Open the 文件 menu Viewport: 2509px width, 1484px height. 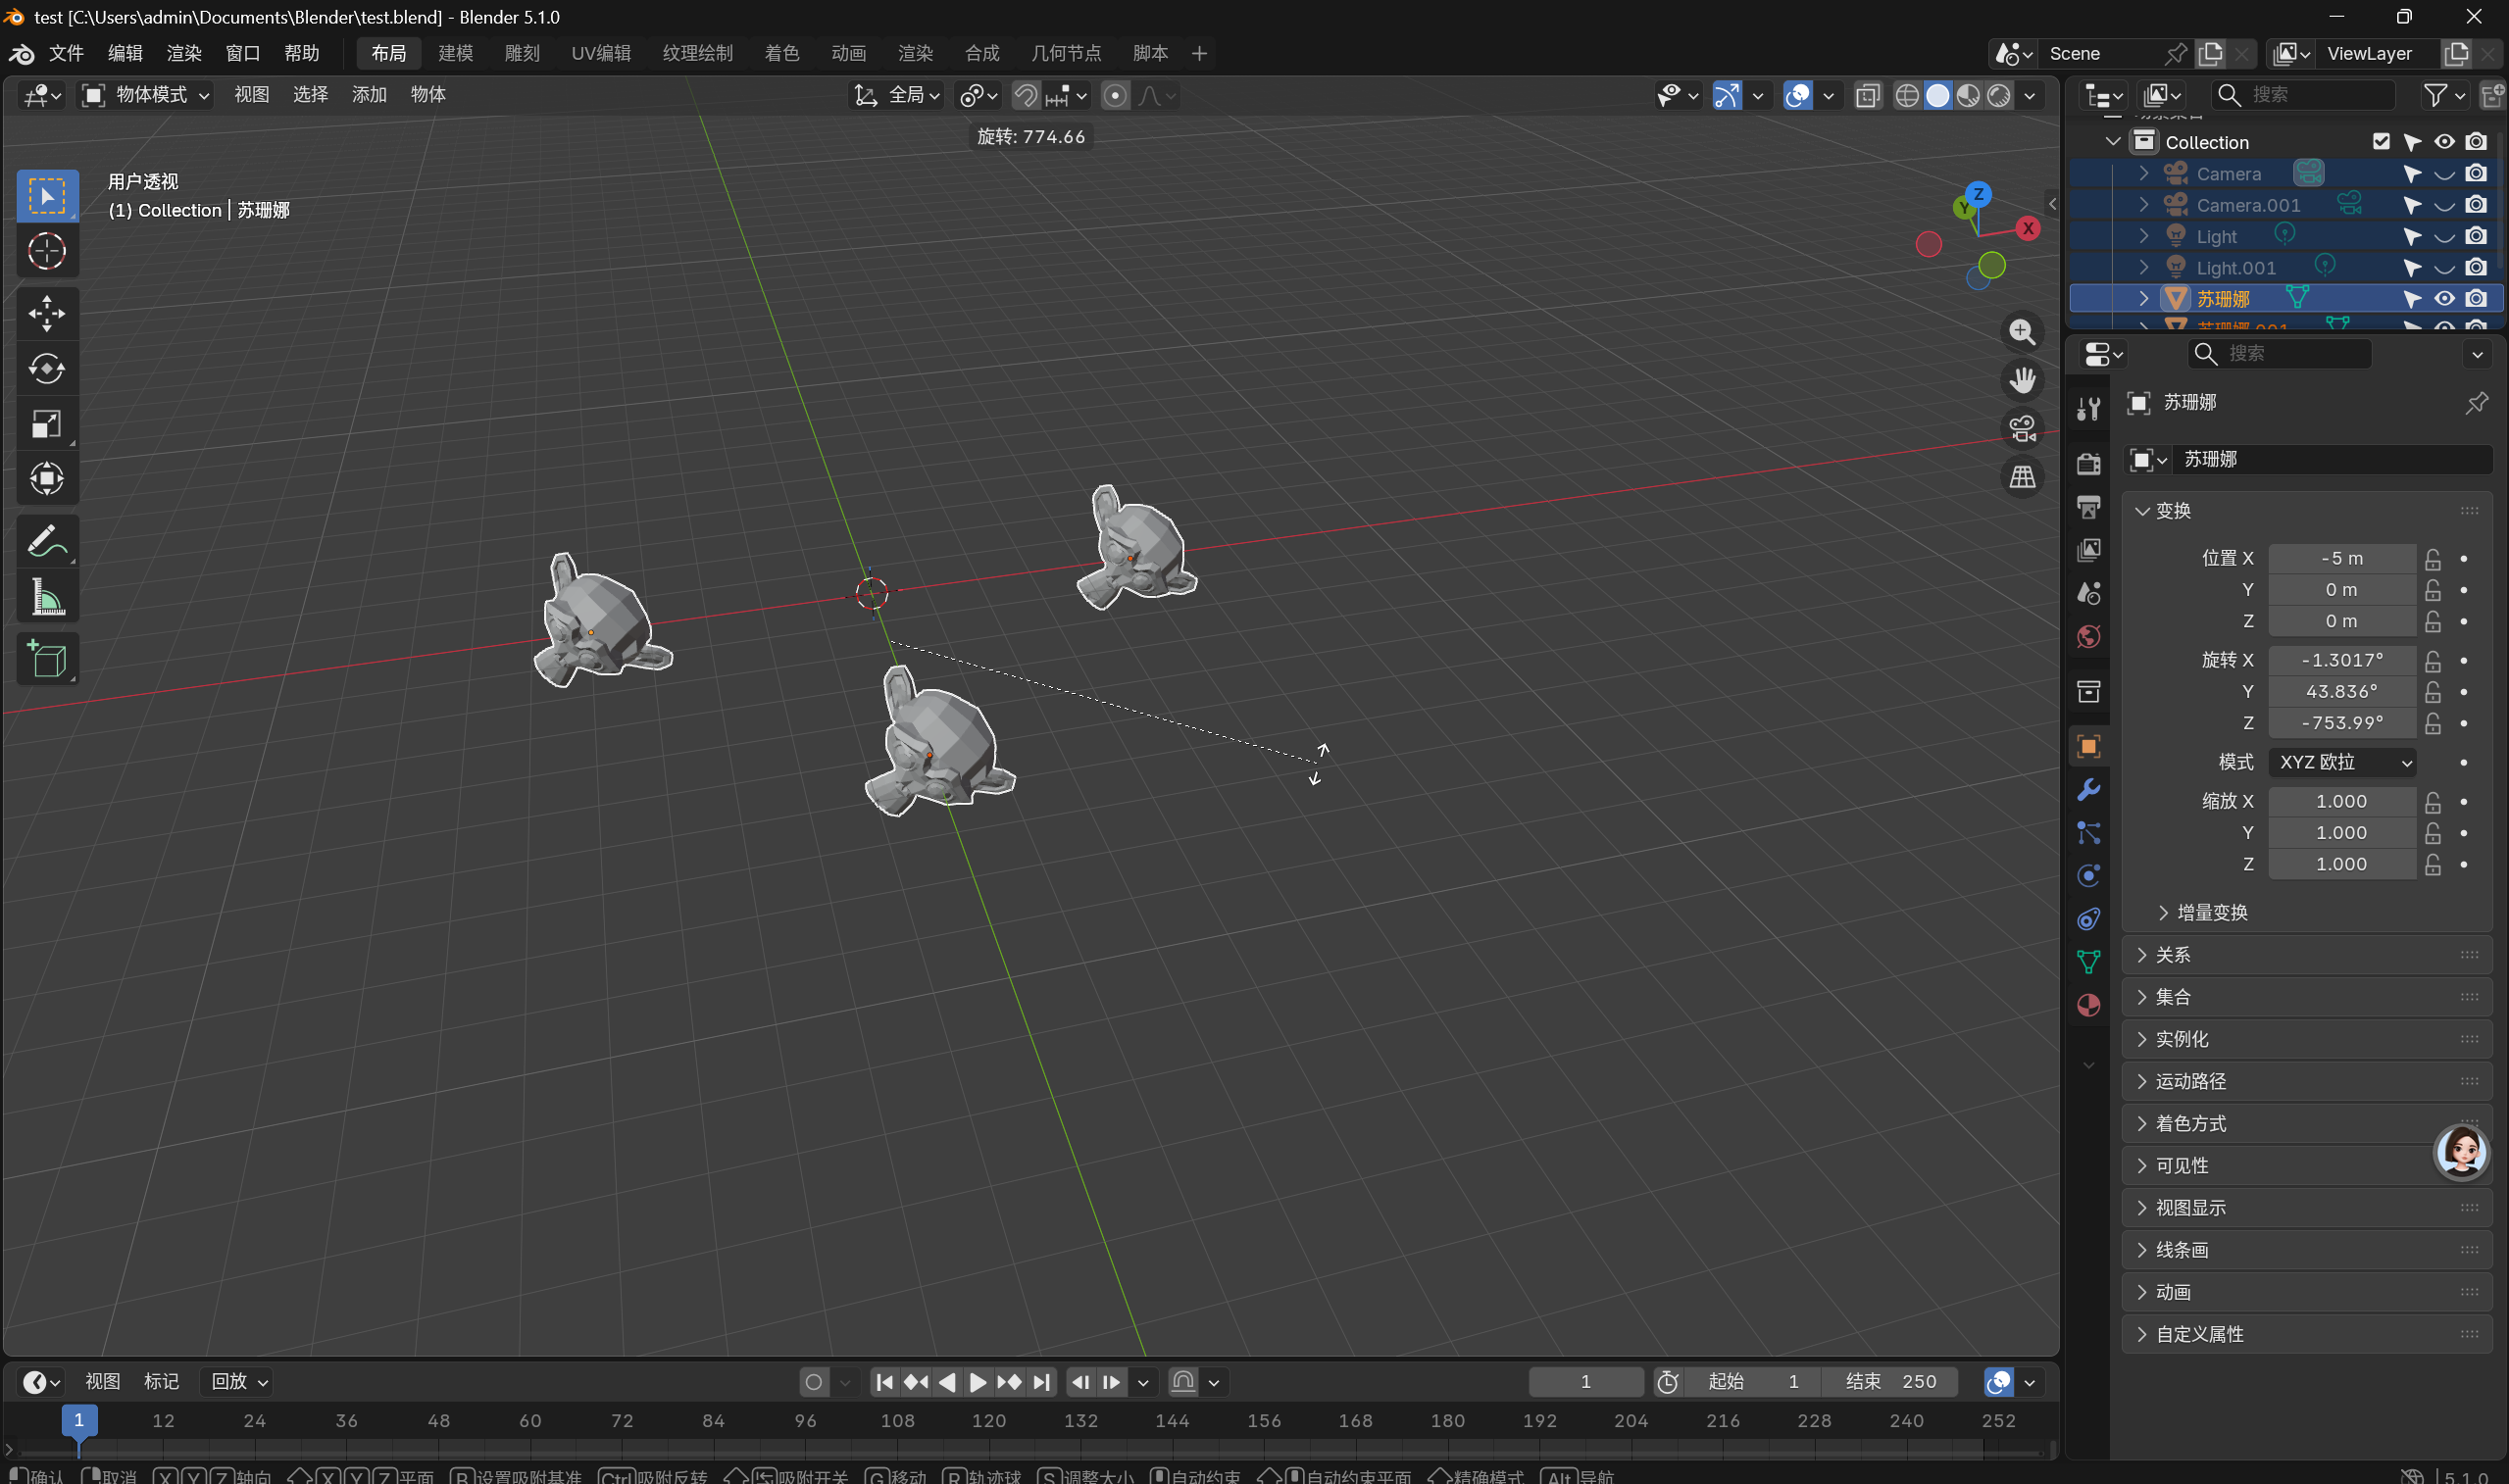coord(66,53)
